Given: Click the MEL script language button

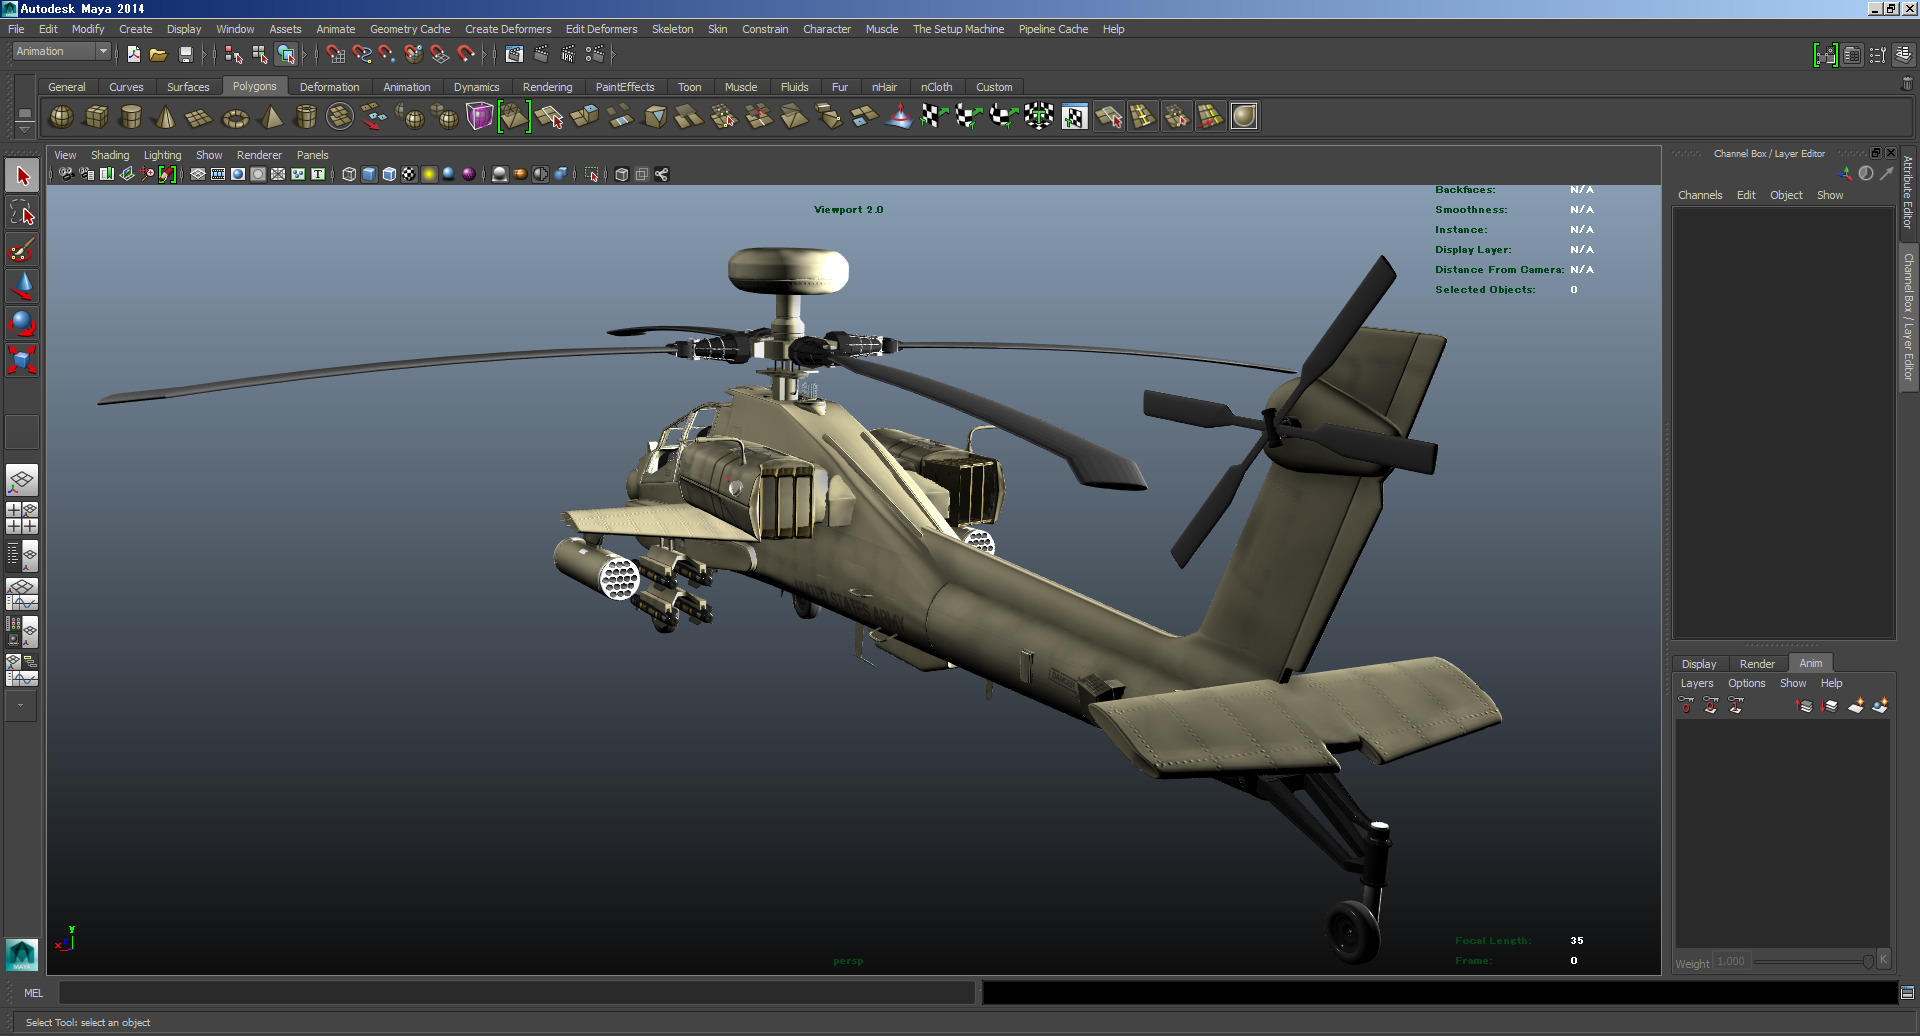Looking at the screenshot, I should click(33, 993).
